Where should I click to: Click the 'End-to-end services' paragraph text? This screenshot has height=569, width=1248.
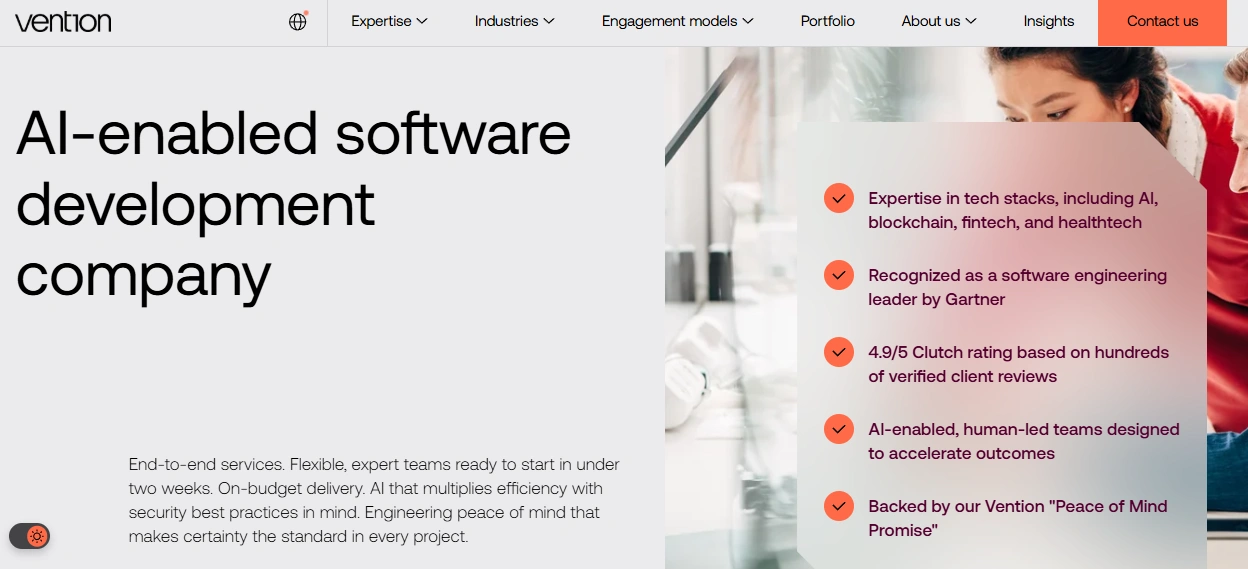point(374,500)
